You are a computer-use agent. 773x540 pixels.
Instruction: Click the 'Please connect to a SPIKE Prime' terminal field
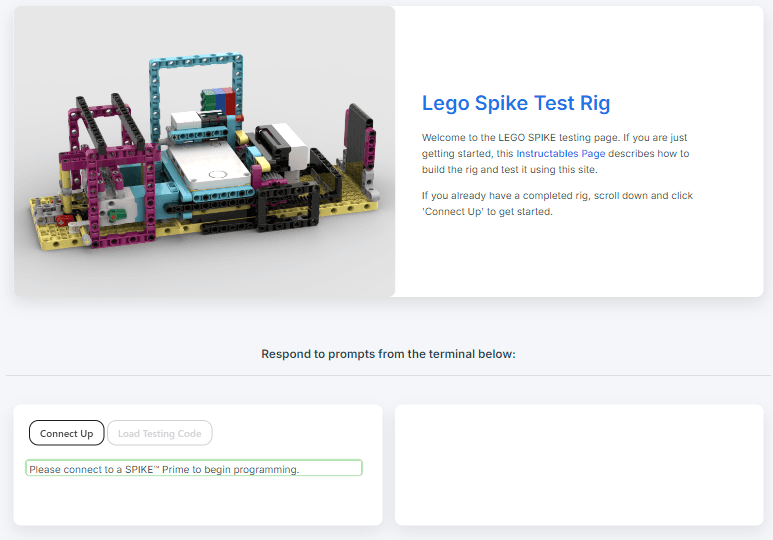(194, 468)
